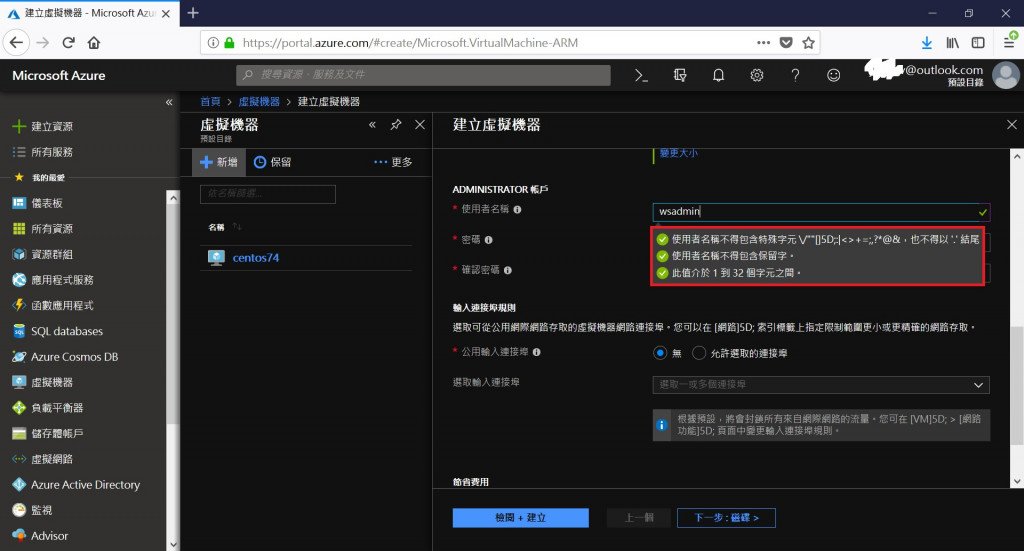Focus the filter by name field
The width and height of the screenshot is (1024, 551).
[x=268, y=194]
